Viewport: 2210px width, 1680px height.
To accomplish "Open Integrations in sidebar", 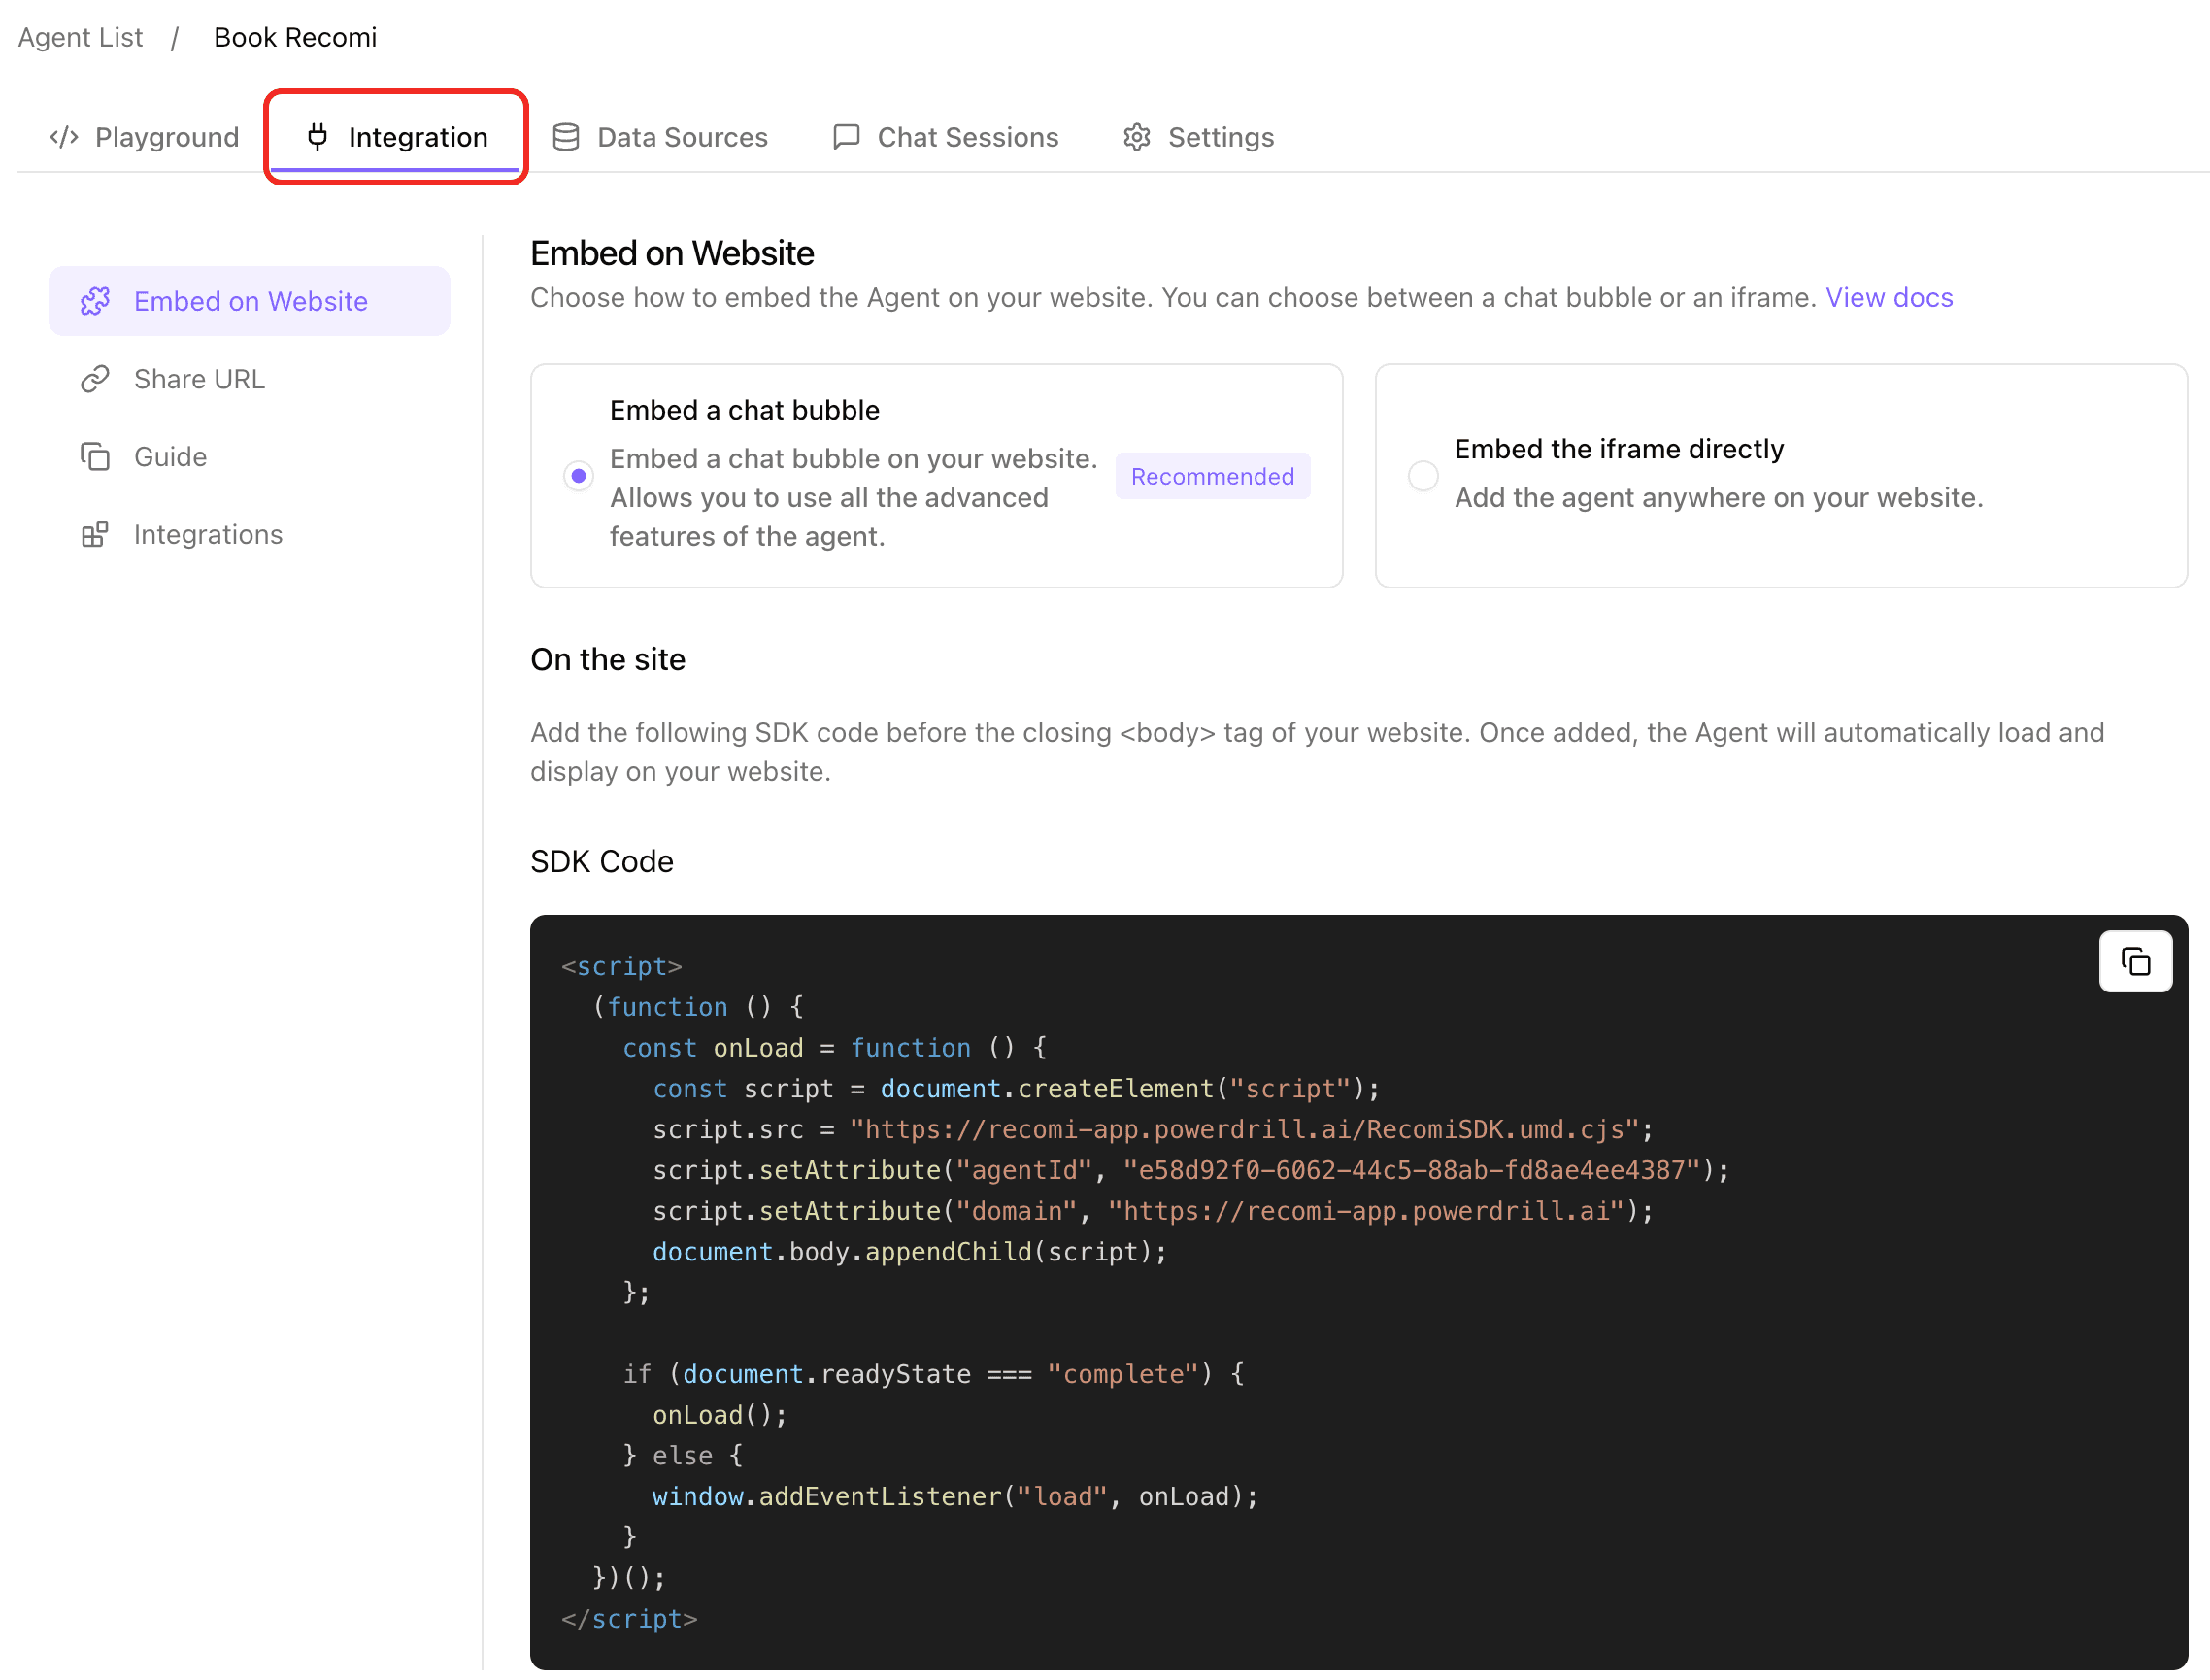I will [x=249, y=535].
